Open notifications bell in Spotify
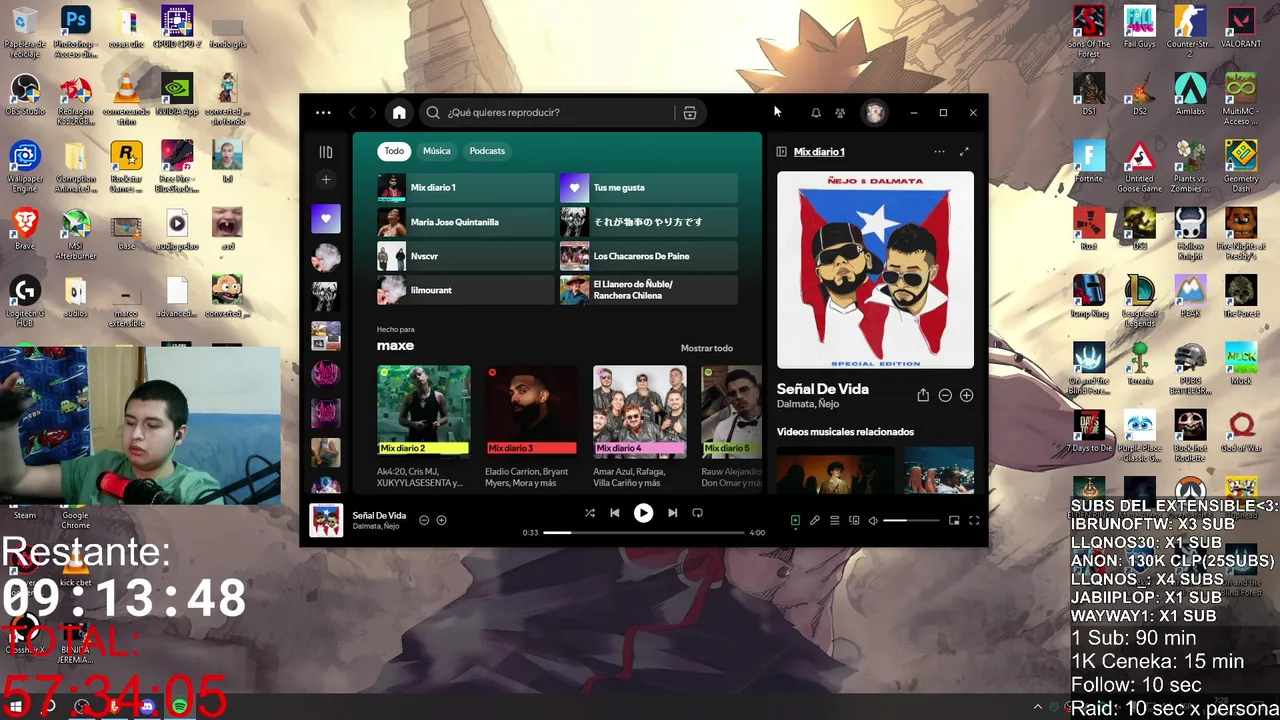Viewport: 1280px width, 720px height. [816, 113]
